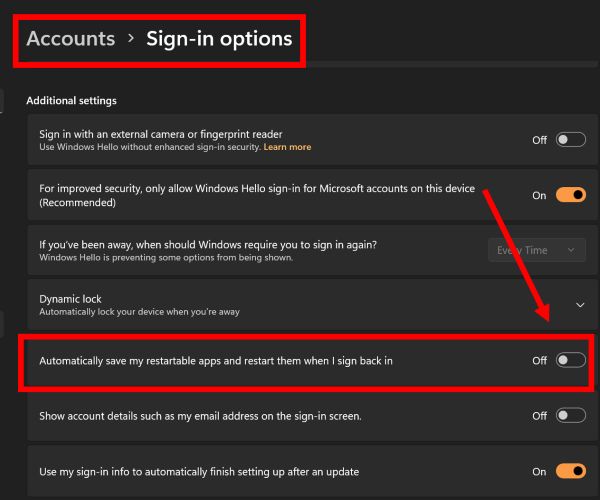This screenshot has height=500, width=600.
Task: Click 'Automatically save my restartable apps' row text
Action: [x=215, y=360]
